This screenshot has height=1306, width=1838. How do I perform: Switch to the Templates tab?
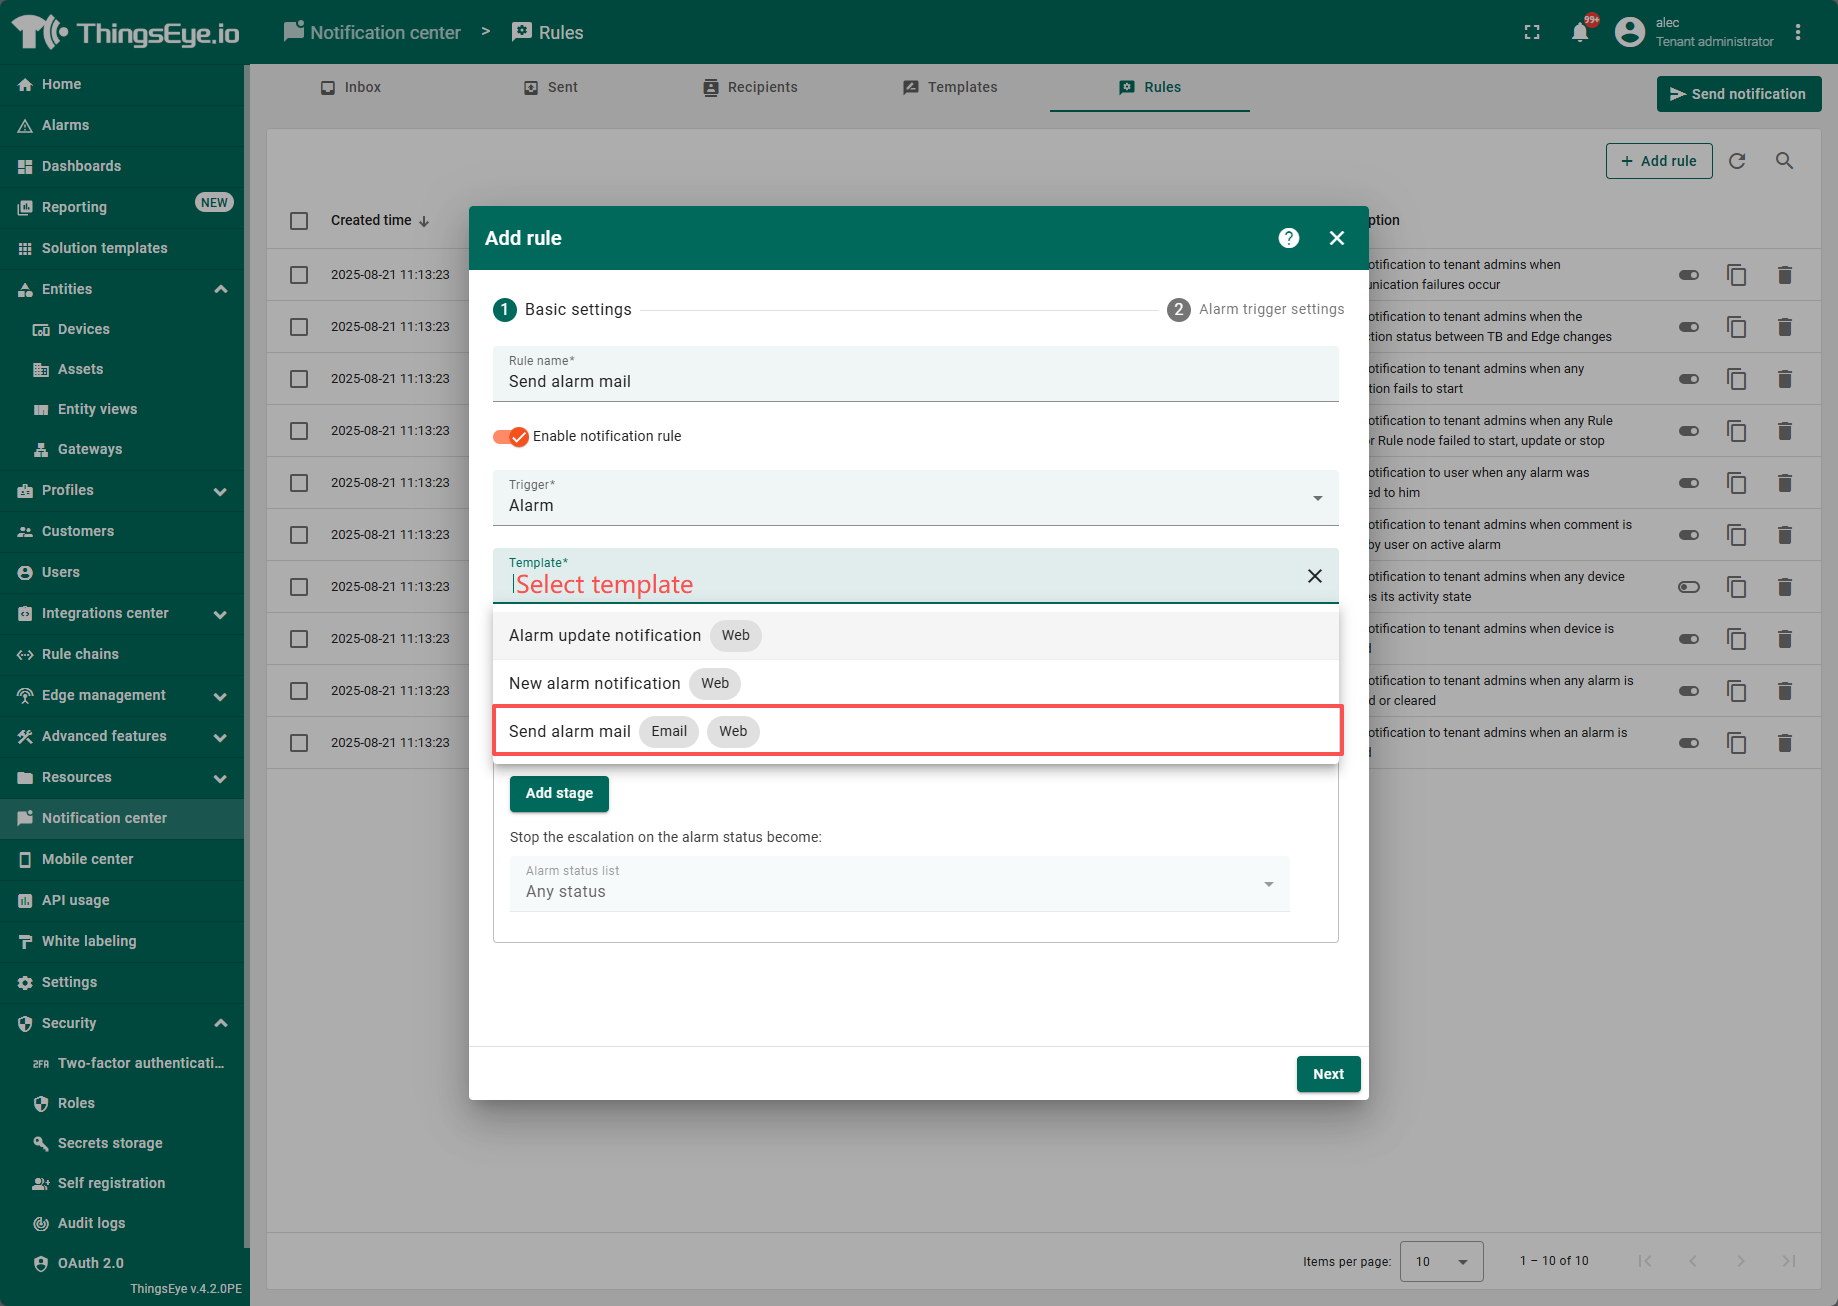pyautogui.click(x=950, y=87)
